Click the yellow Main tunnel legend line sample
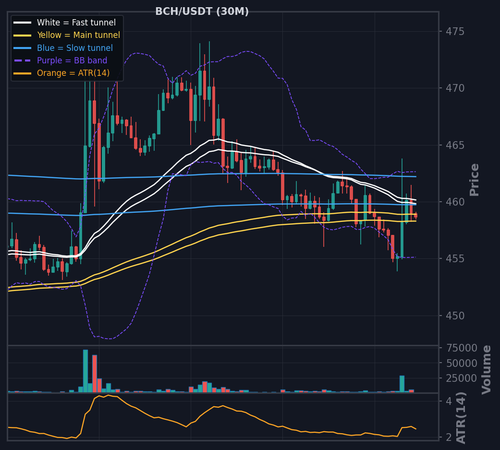The height and width of the screenshot is (450, 500). coord(22,35)
